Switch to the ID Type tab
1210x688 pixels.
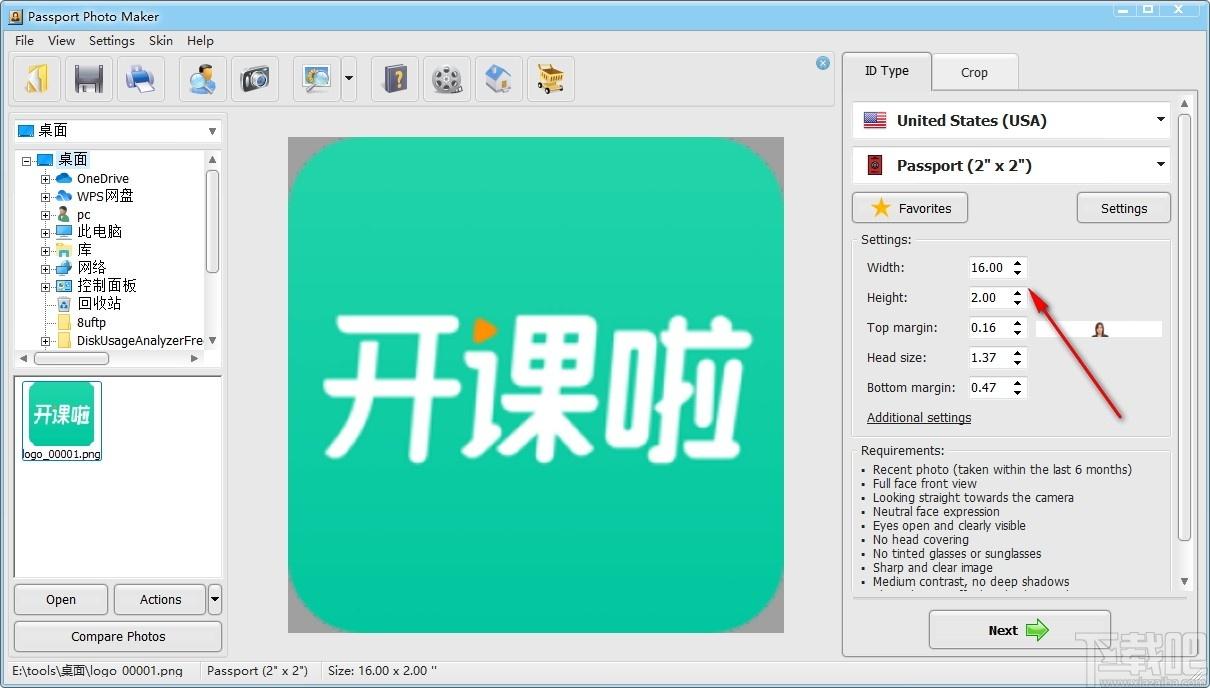tap(887, 71)
